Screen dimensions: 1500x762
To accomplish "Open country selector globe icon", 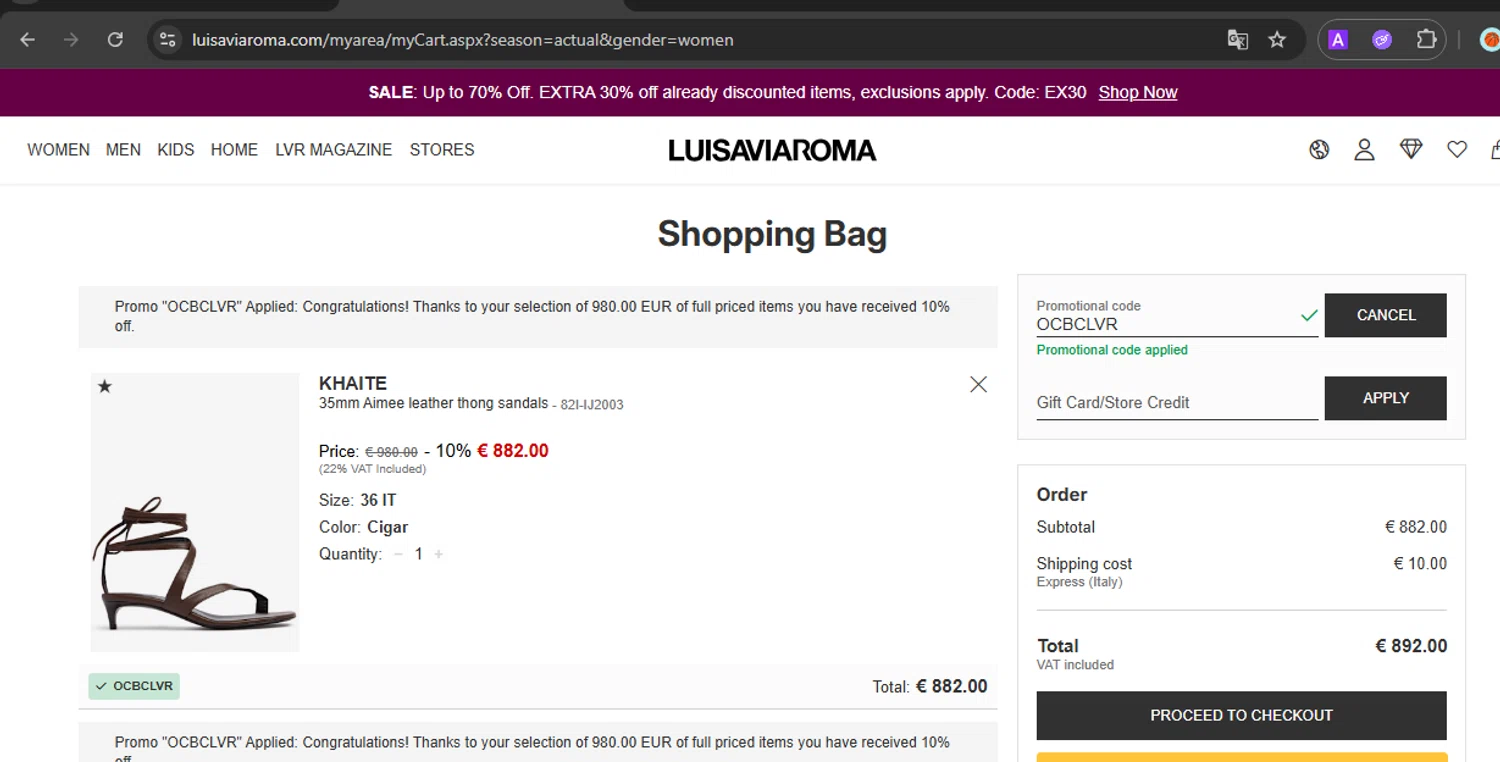I will pos(1319,150).
